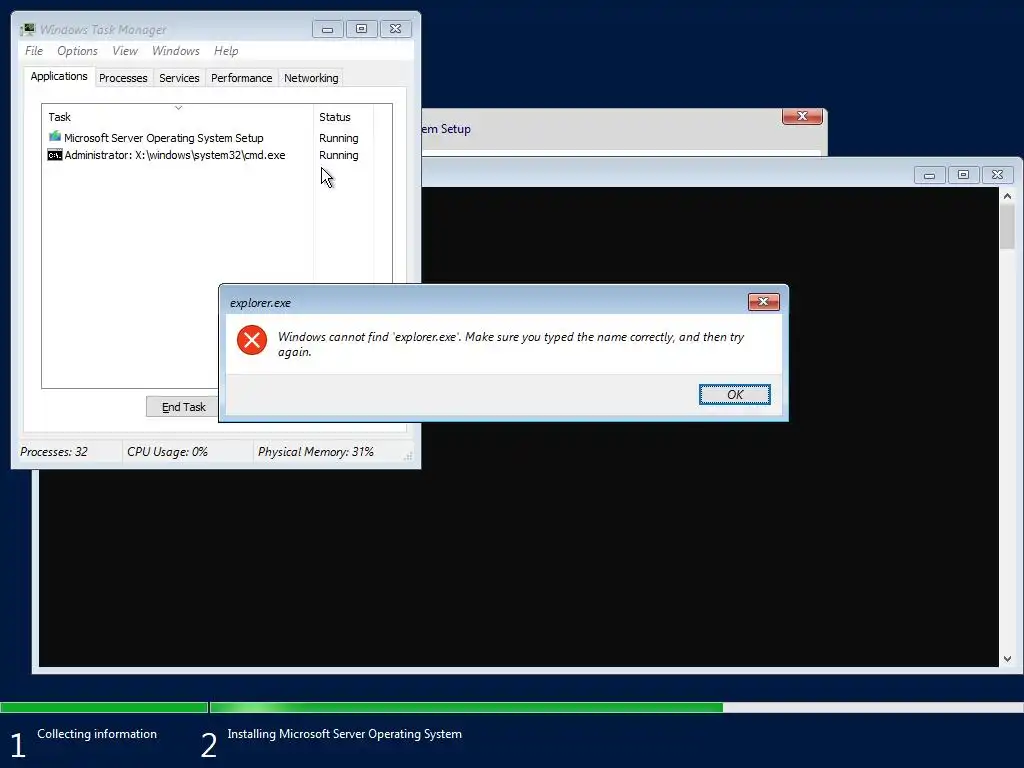Minimize the Windows Task Manager window
Image resolution: width=1024 pixels, height=768 pixels.
coord(327,29)
